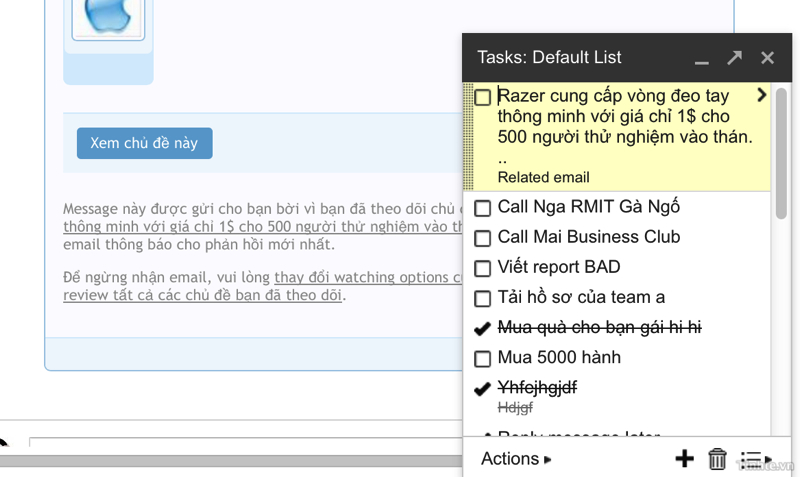Image resolution: width=800 pixels, height=477 pixels.
Task: Check off Call Nga RMIT Gà Ngố
Action: coord(482,208)
